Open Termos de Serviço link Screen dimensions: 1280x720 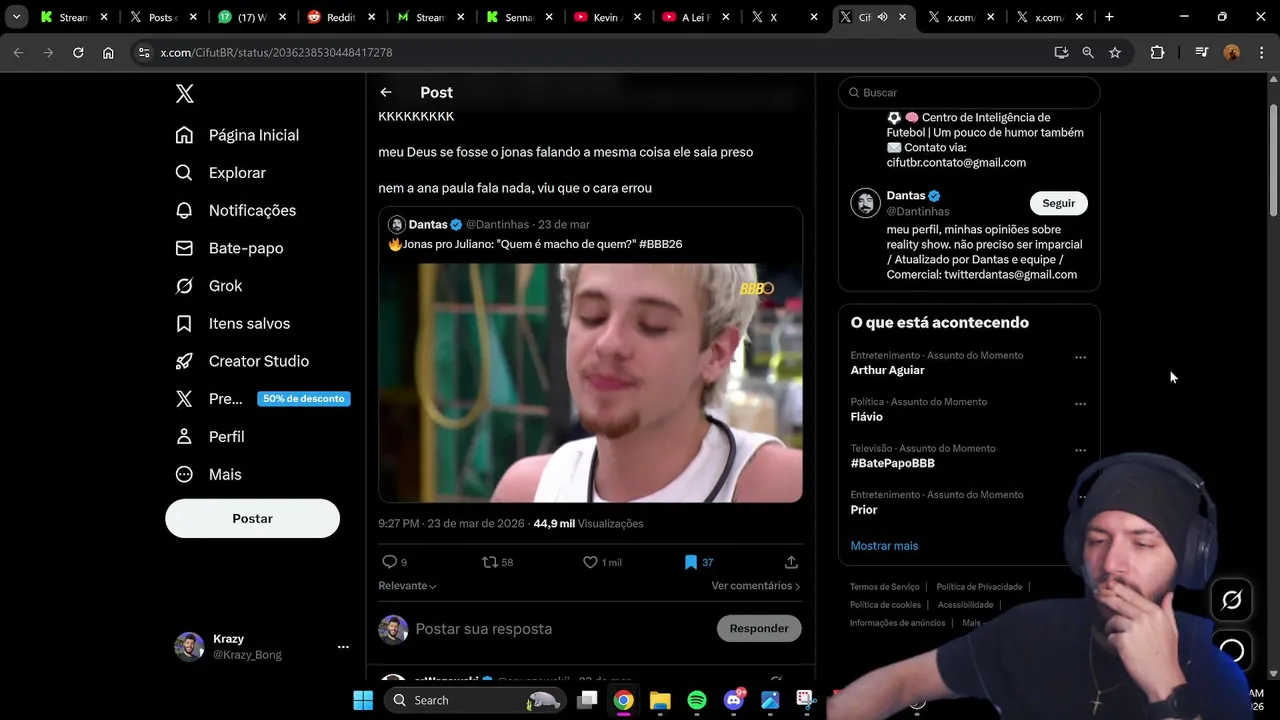pyautogui.click(x=884, y=587)
